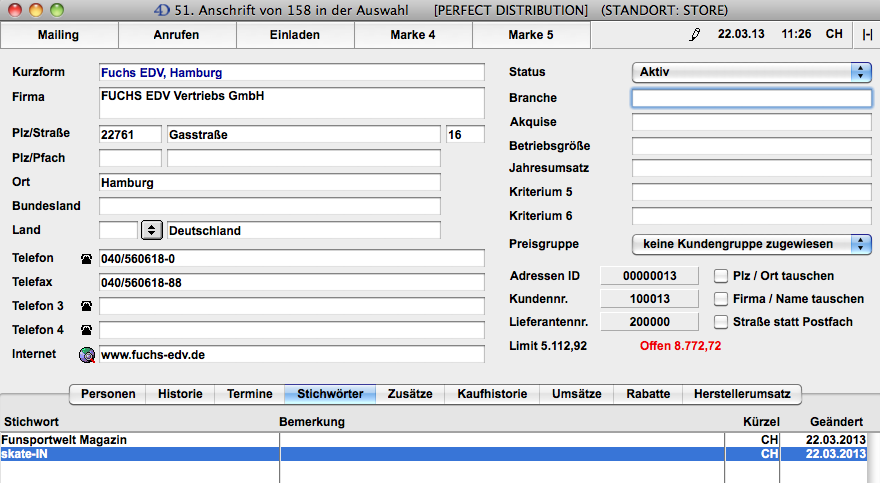
Task: Toggle Firma / Name tauschen checkbox
Action: click(x=721, y=299)
